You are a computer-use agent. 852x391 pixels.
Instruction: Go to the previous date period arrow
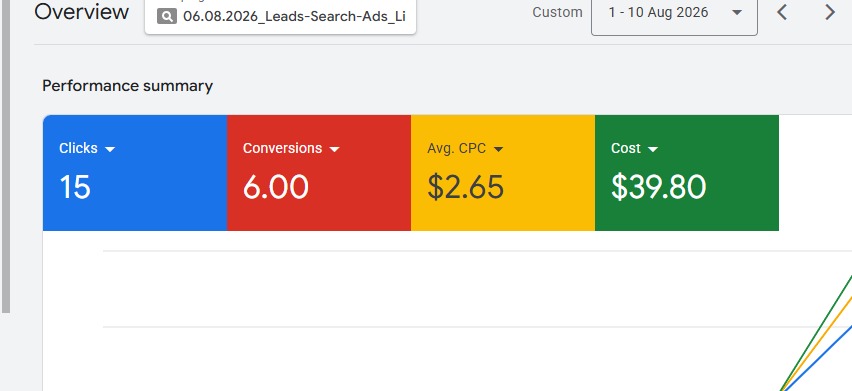[782, 12]
